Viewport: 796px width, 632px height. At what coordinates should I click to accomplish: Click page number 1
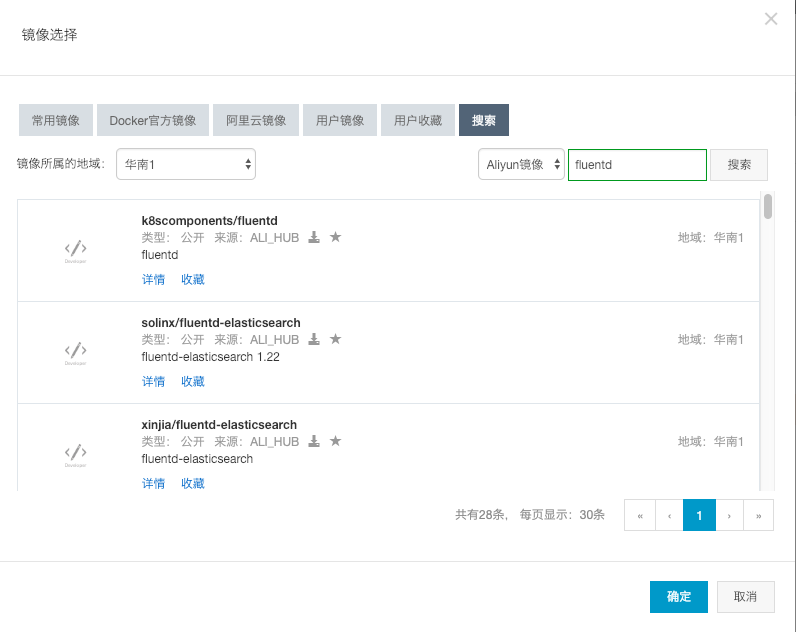pos(699,515)
